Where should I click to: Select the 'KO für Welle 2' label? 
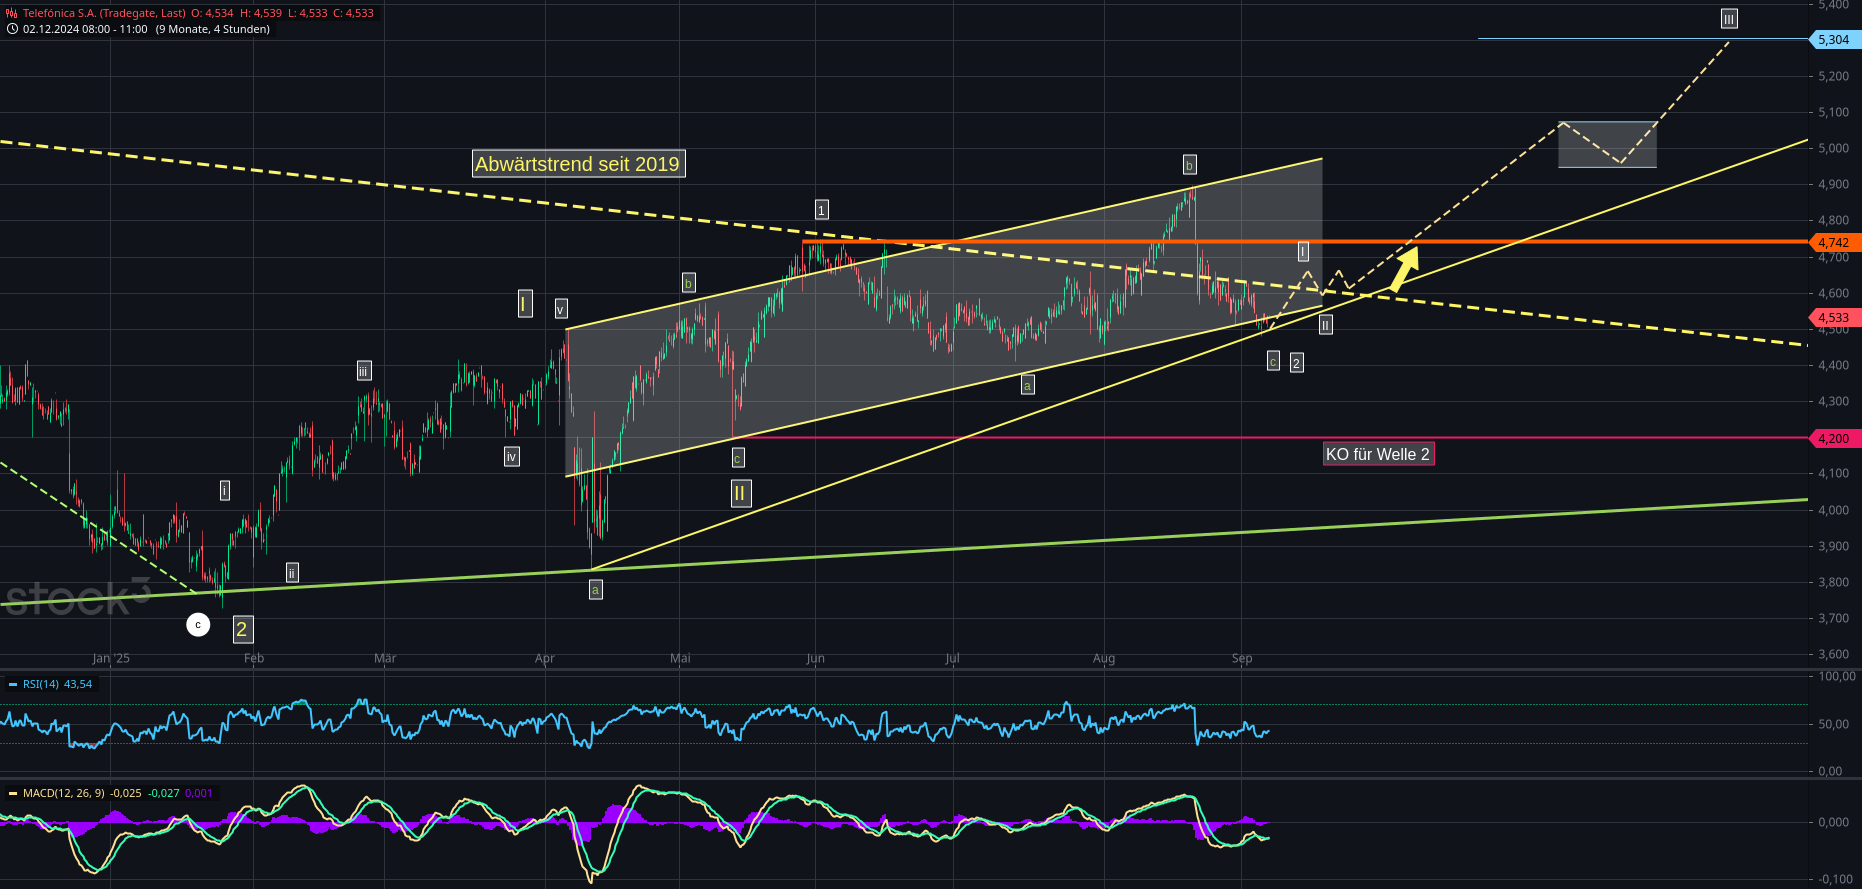[1377, 454]
